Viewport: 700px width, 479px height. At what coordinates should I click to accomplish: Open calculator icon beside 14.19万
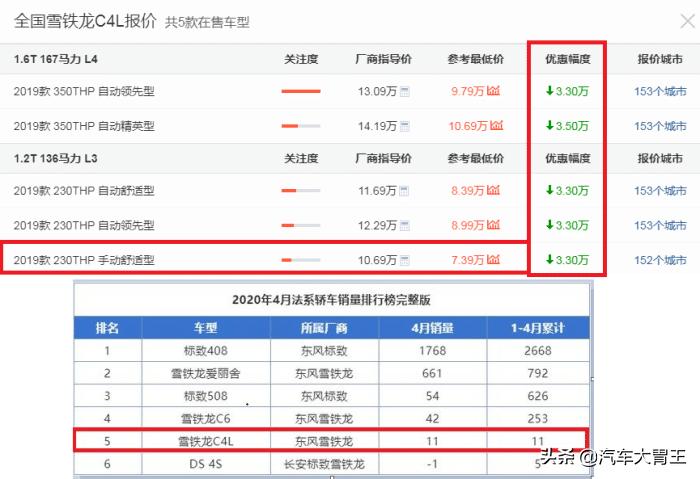[404, 126]
